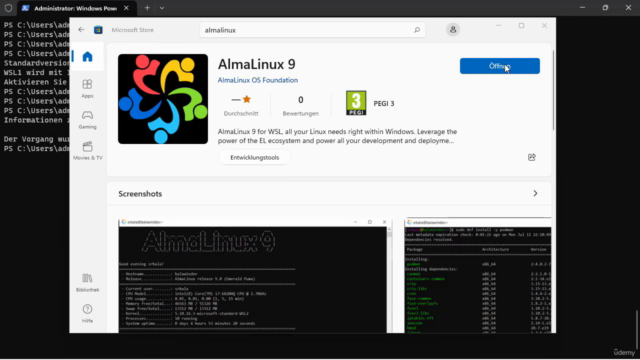Open the second podman install screenshot

478,276
